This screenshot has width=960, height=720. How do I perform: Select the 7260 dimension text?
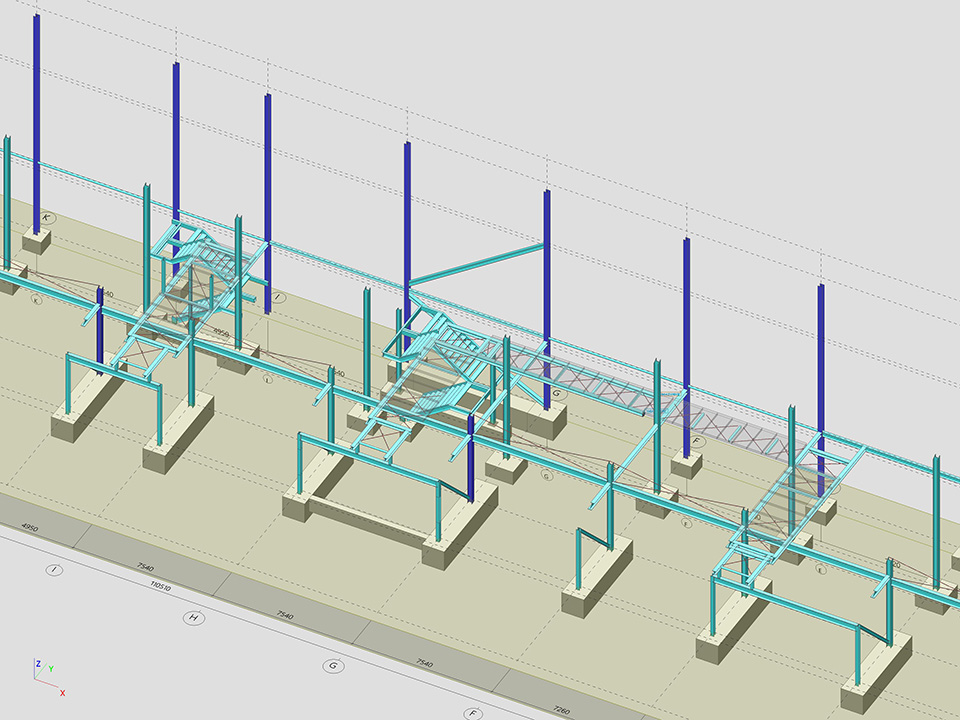point(561,711)
